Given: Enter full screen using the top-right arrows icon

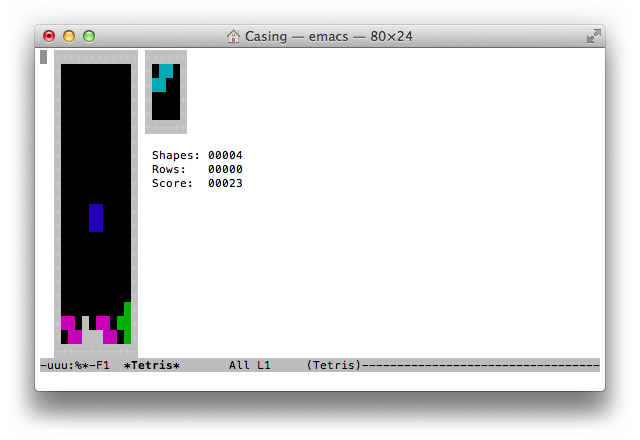Looking at the screenshot, I should (593, 36).
